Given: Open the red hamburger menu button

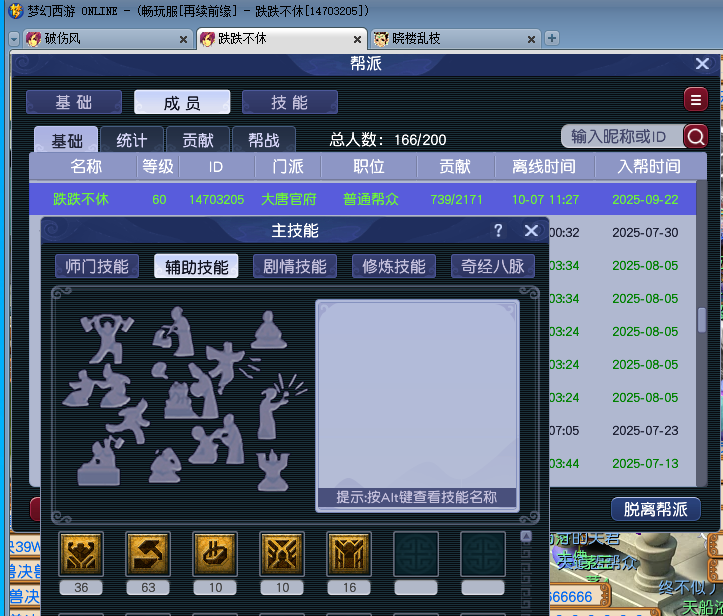Looking at the screenshot, I should point(696,100).
